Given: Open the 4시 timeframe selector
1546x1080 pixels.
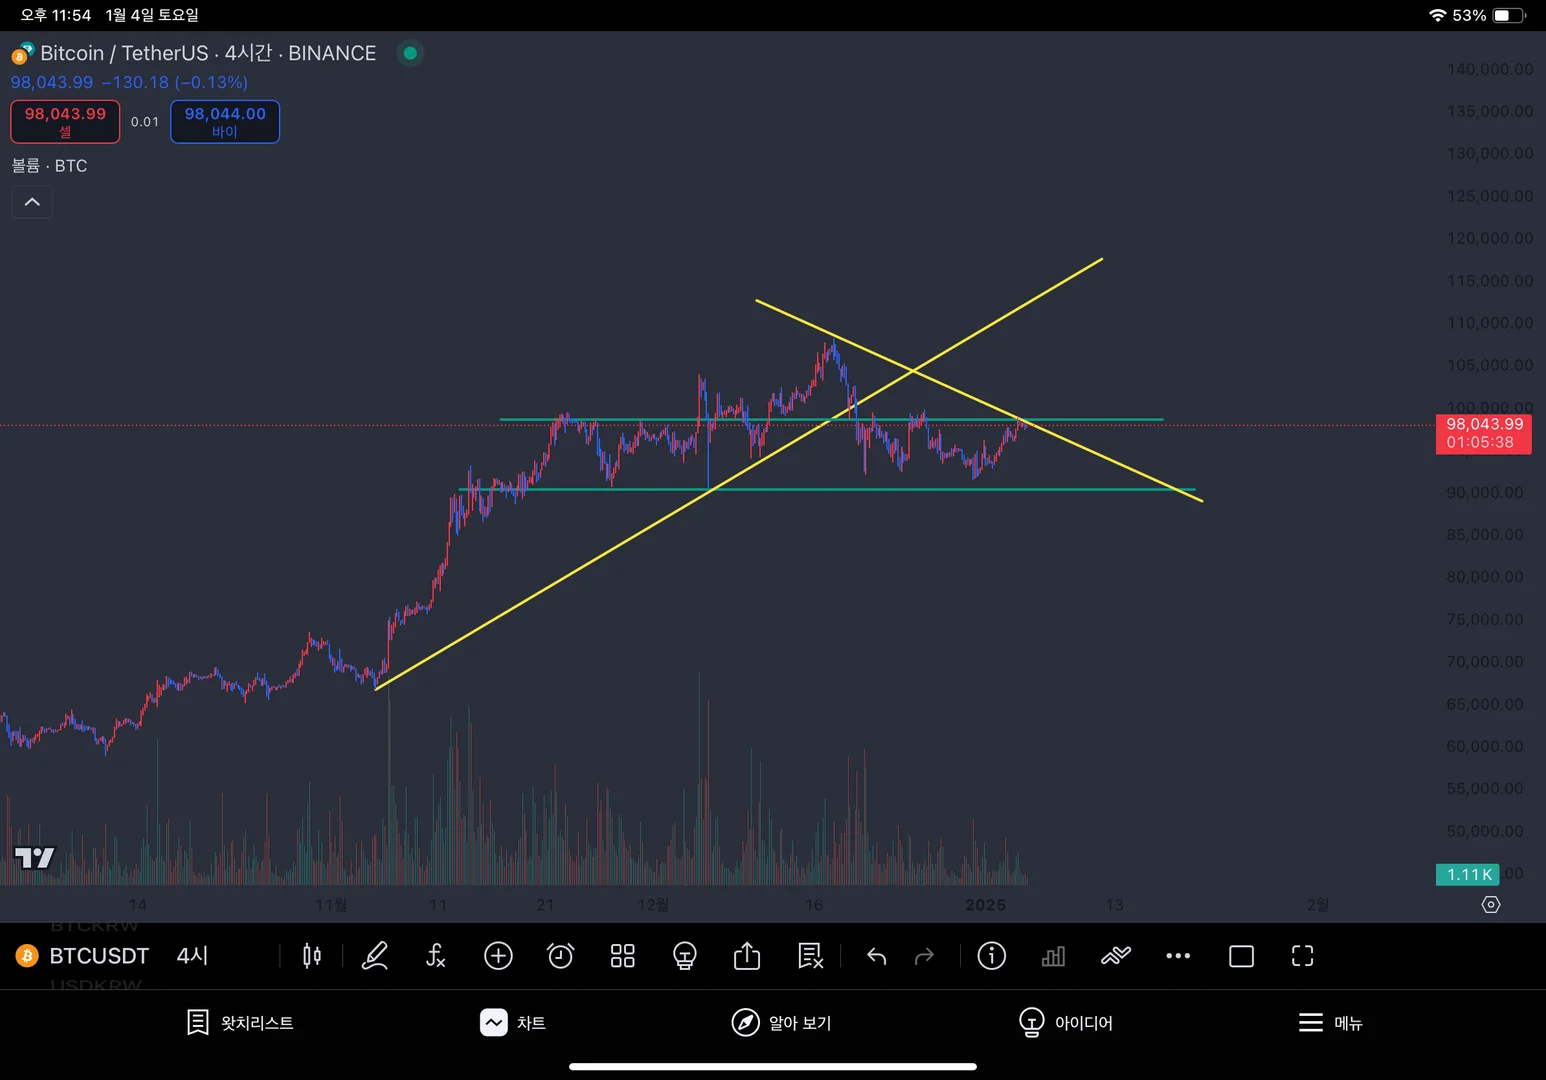Looking at the screenshot, I should 192,956.
